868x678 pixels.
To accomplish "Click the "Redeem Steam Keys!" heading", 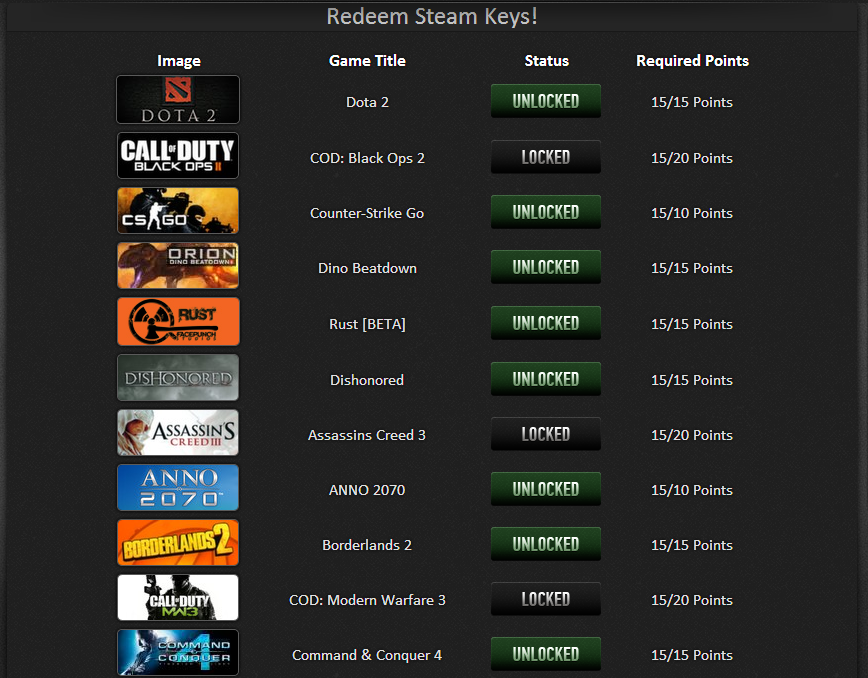I will pos(432,17).
